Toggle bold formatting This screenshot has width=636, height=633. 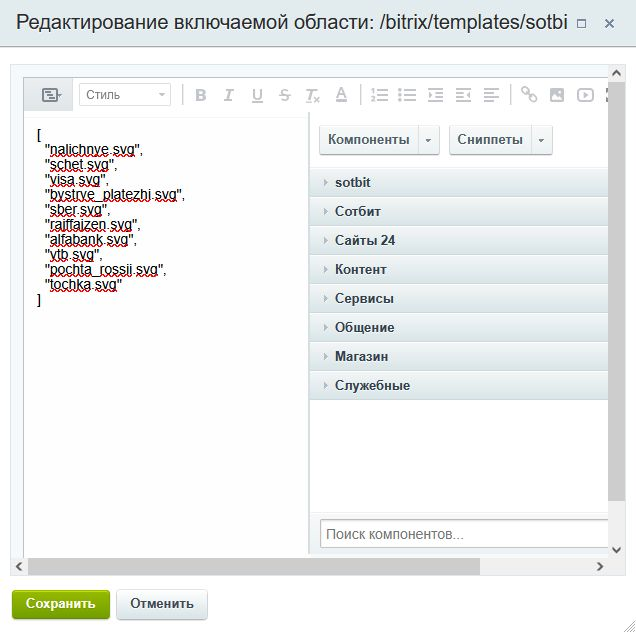pyautogui.click(x=201, y=95)
